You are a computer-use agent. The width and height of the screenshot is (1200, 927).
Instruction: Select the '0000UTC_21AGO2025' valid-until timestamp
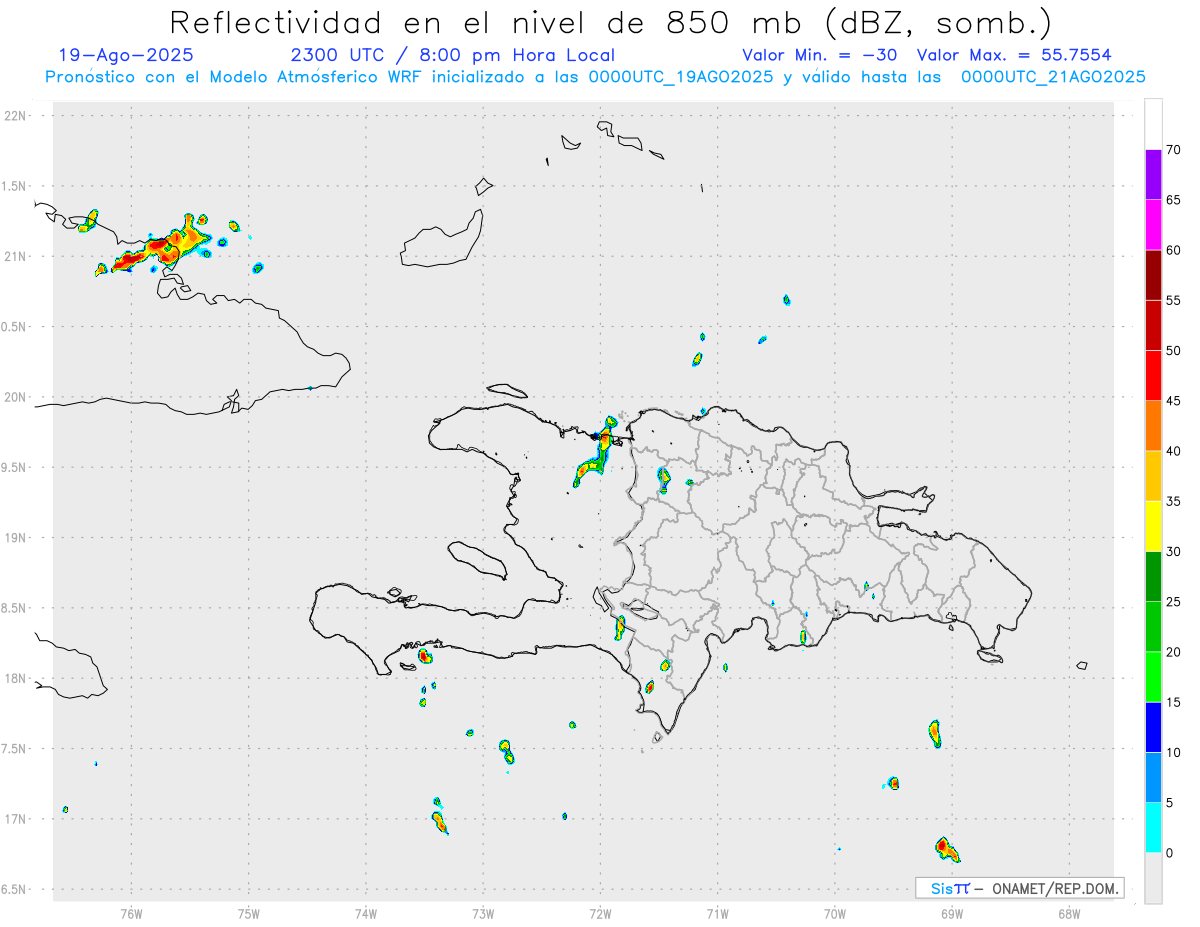click(x=1053, y=77)
